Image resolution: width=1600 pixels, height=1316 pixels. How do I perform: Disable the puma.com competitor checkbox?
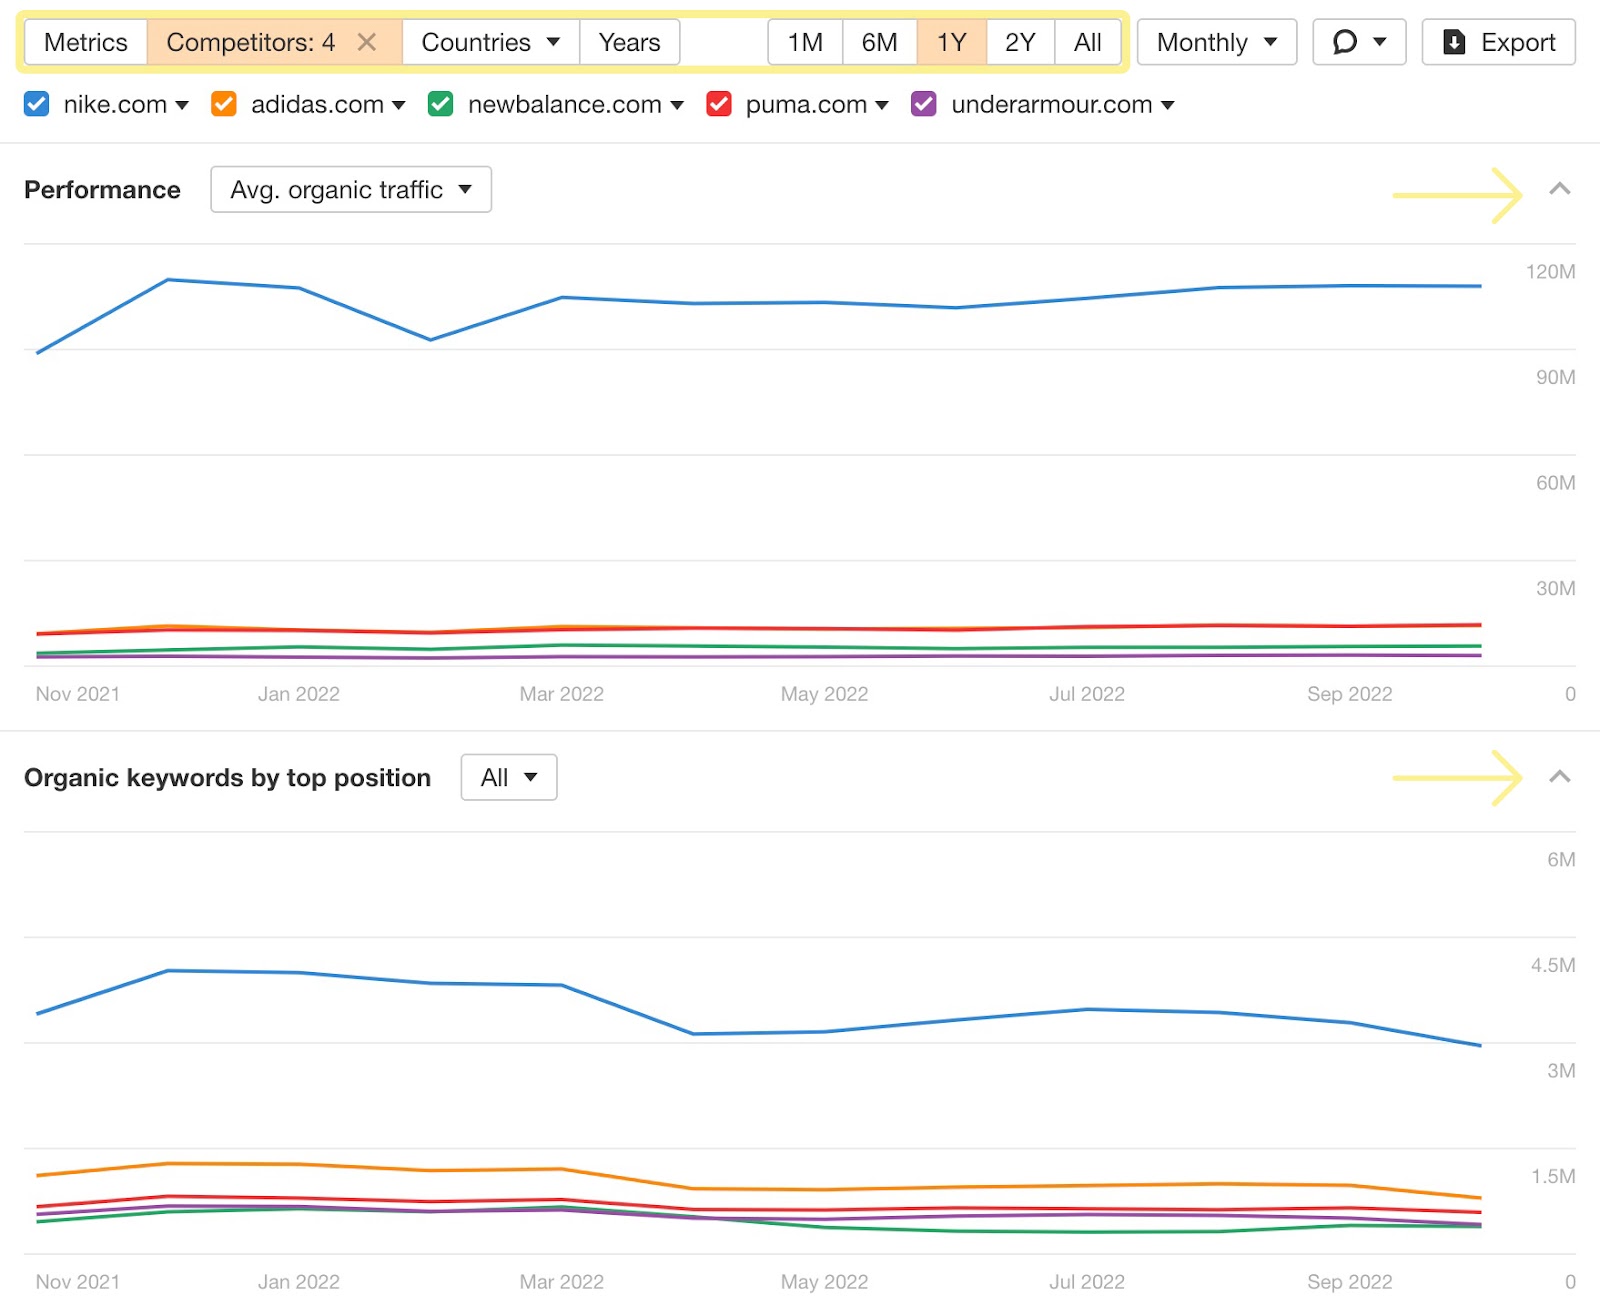point(719,104)
